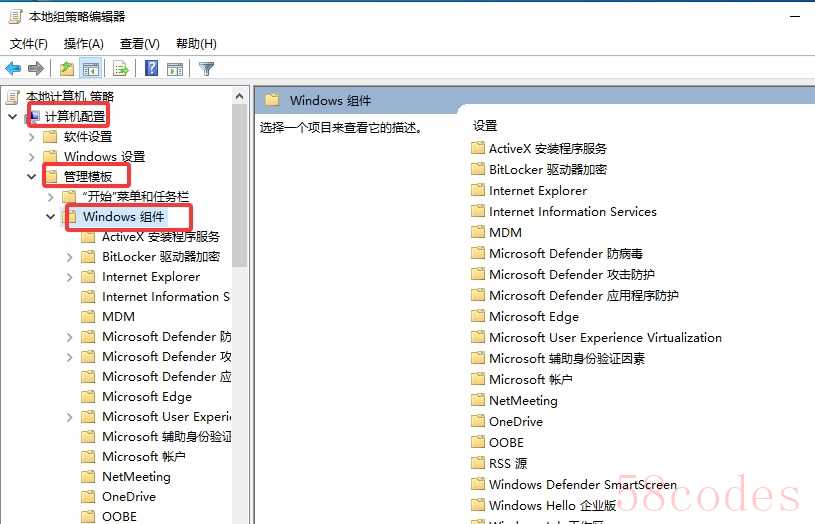Open the Help question mark icon

tap(151, 68)
